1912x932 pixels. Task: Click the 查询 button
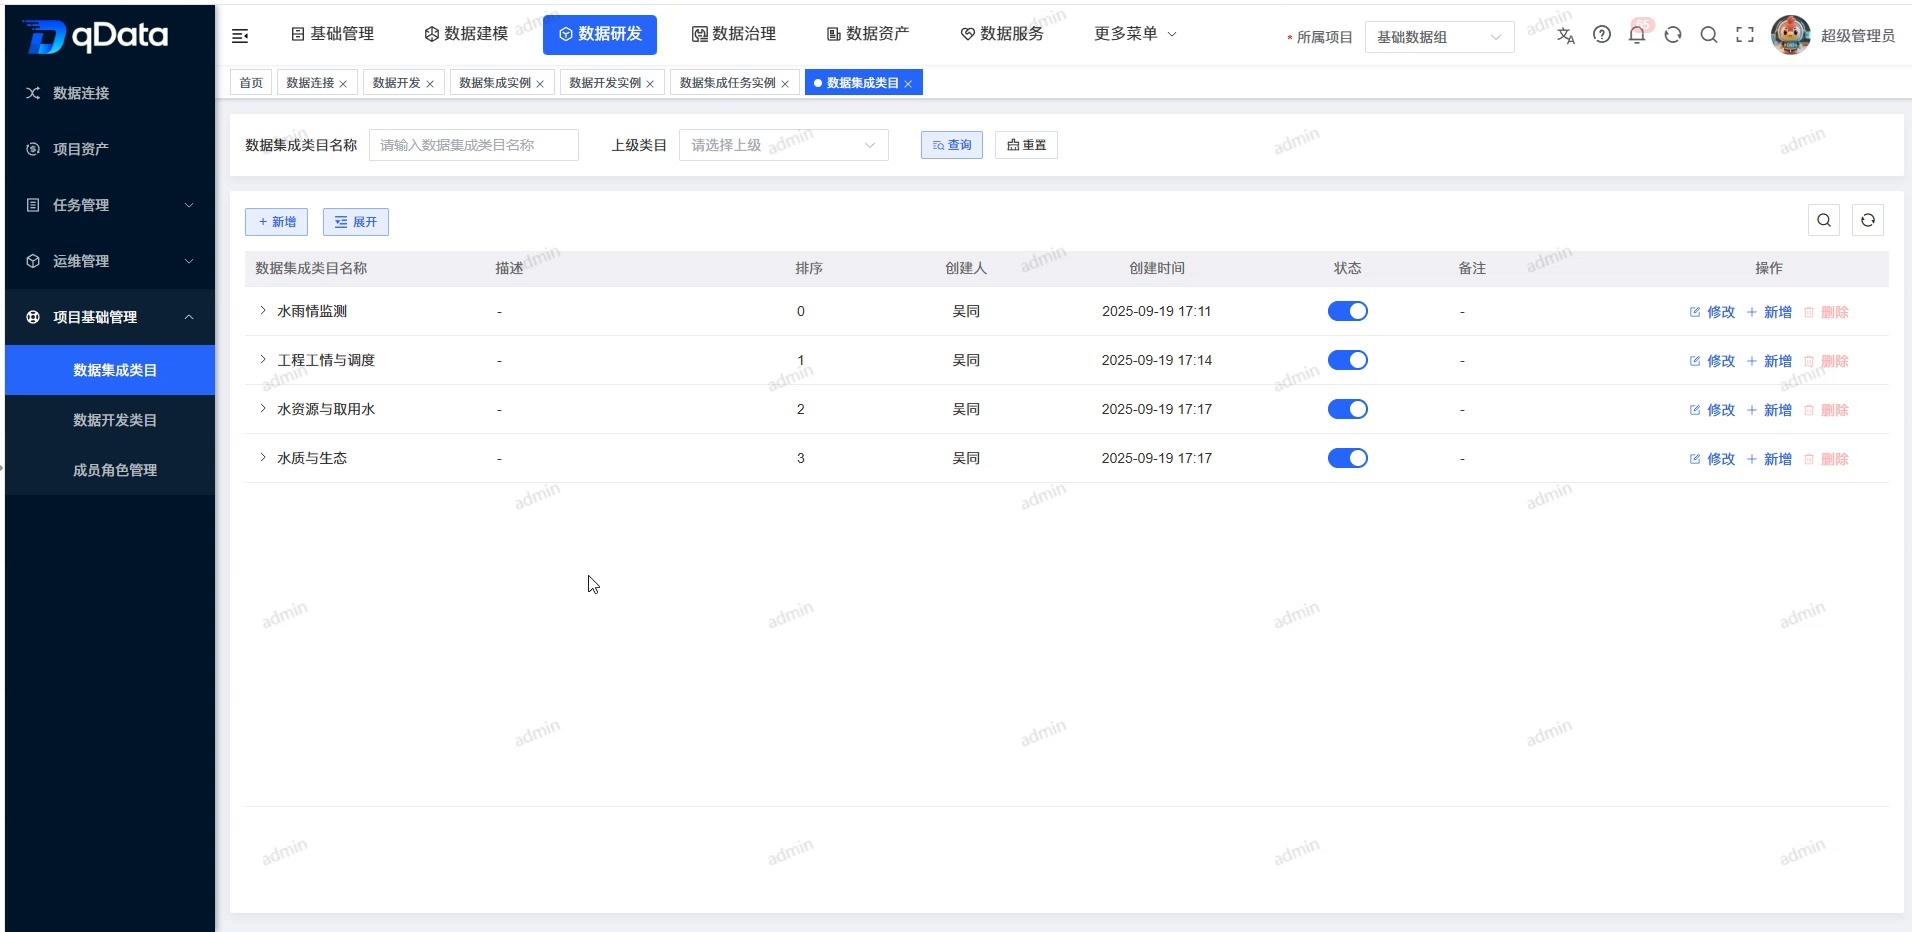click(952, 145)
